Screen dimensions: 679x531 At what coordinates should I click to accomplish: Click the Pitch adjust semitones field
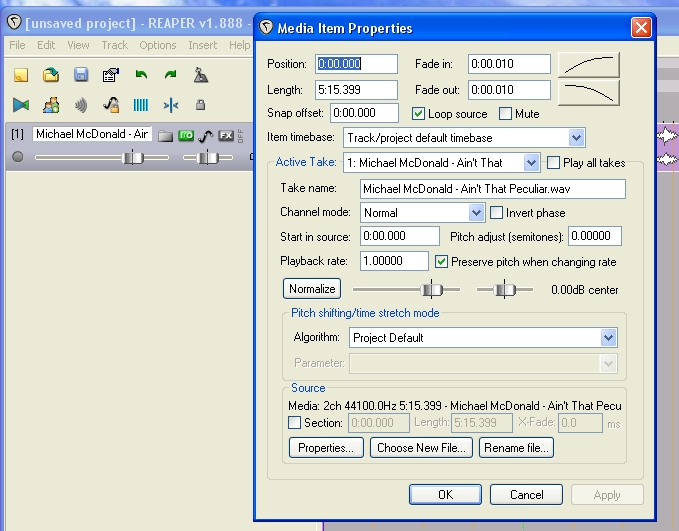tap(595, 236)
